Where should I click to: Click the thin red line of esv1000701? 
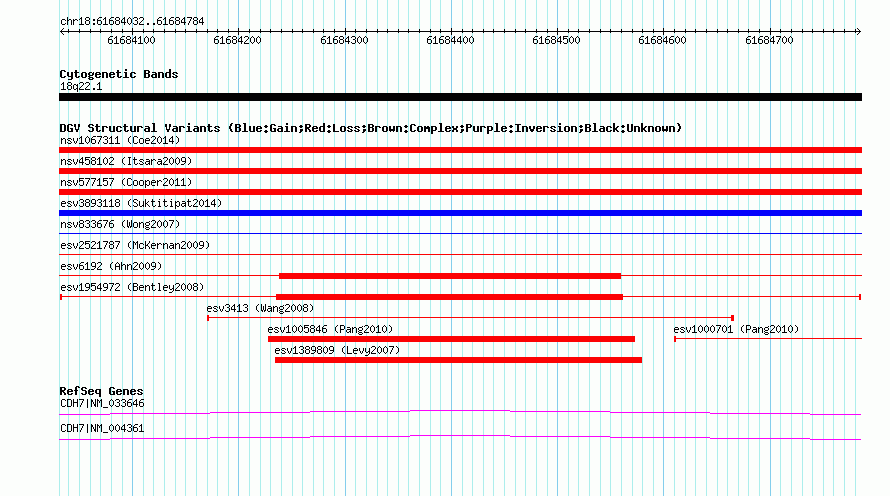tap(768, 339)
